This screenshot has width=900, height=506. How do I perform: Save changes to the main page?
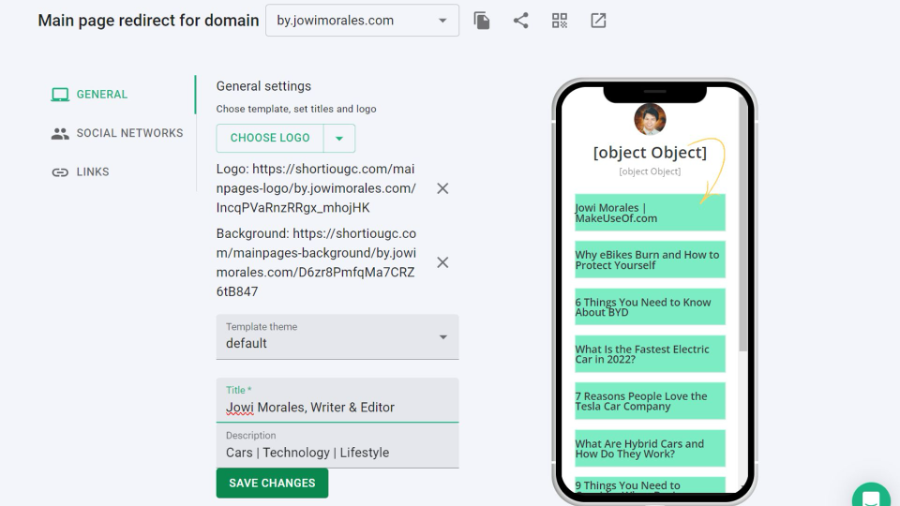272,483
